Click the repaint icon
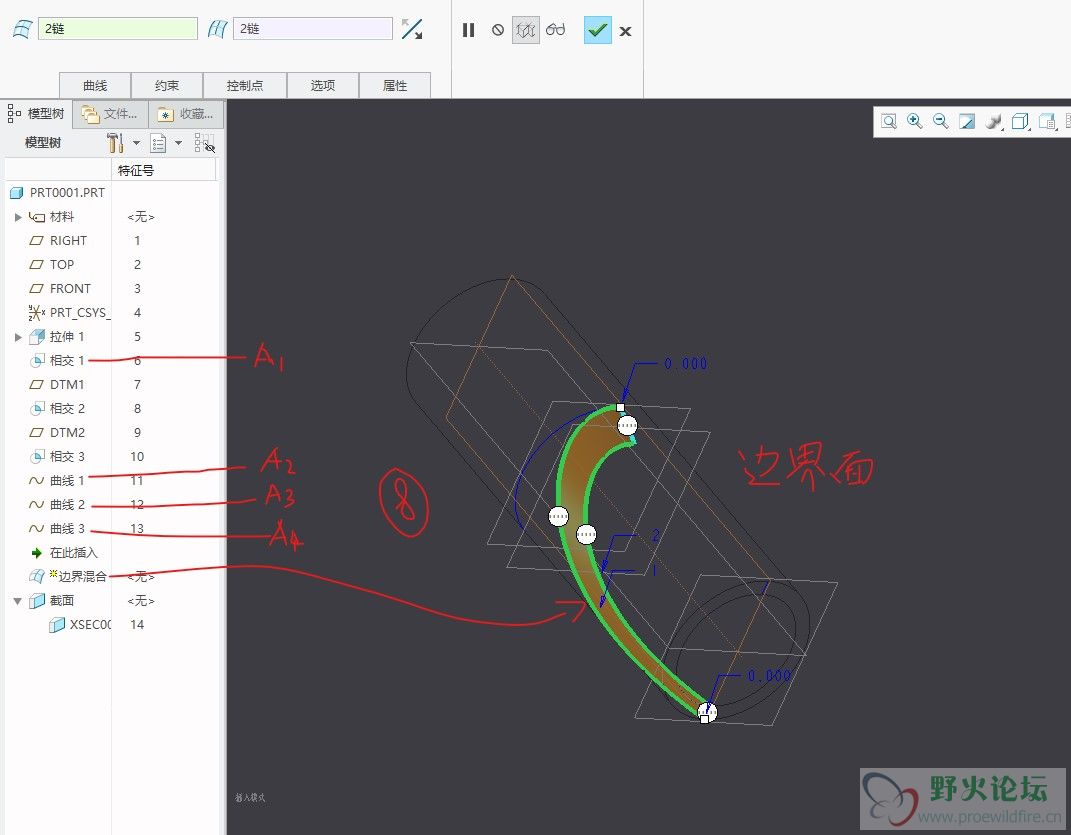1071x835 pixels. 967,122
